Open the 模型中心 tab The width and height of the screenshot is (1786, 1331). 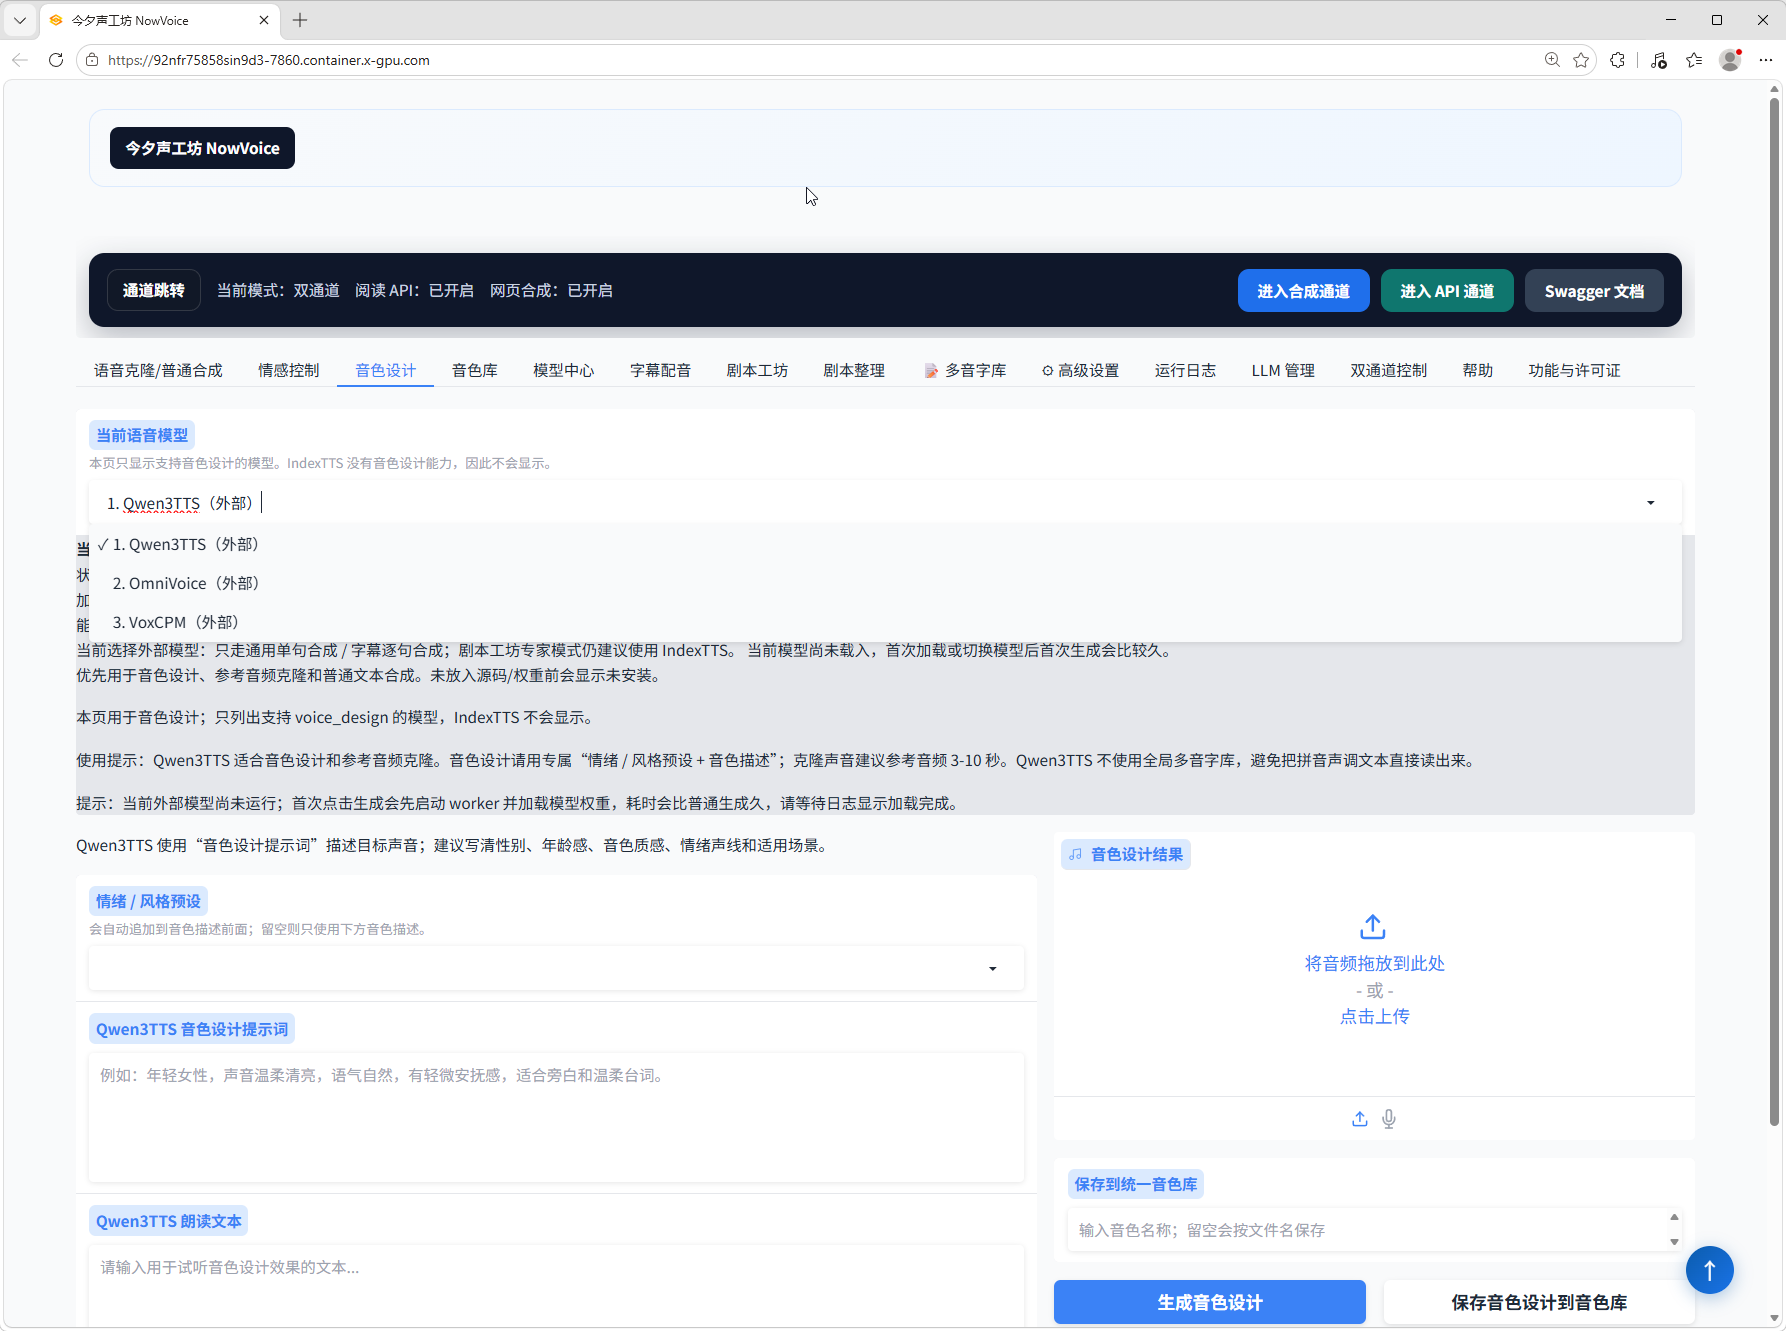[563, 370]
